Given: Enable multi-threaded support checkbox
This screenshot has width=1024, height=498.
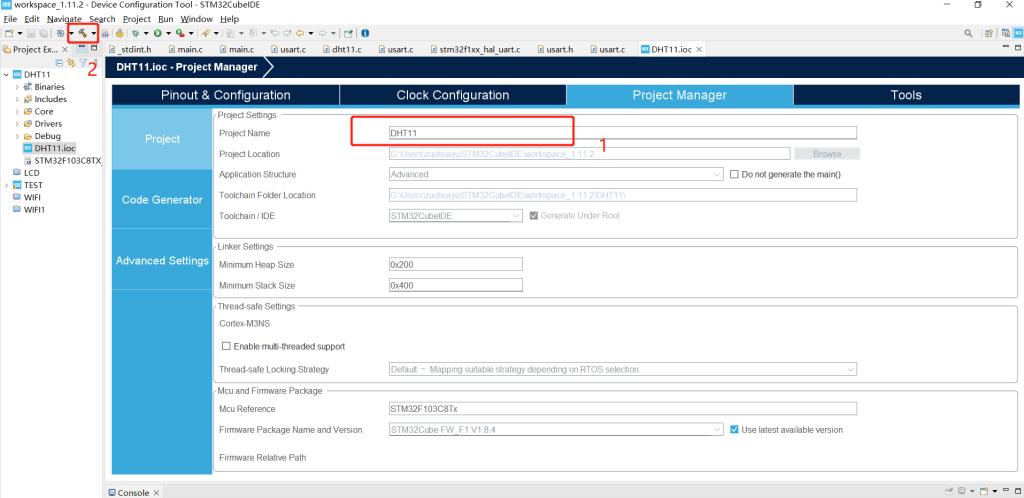Looking at the screenshot, I should [227, 346].
